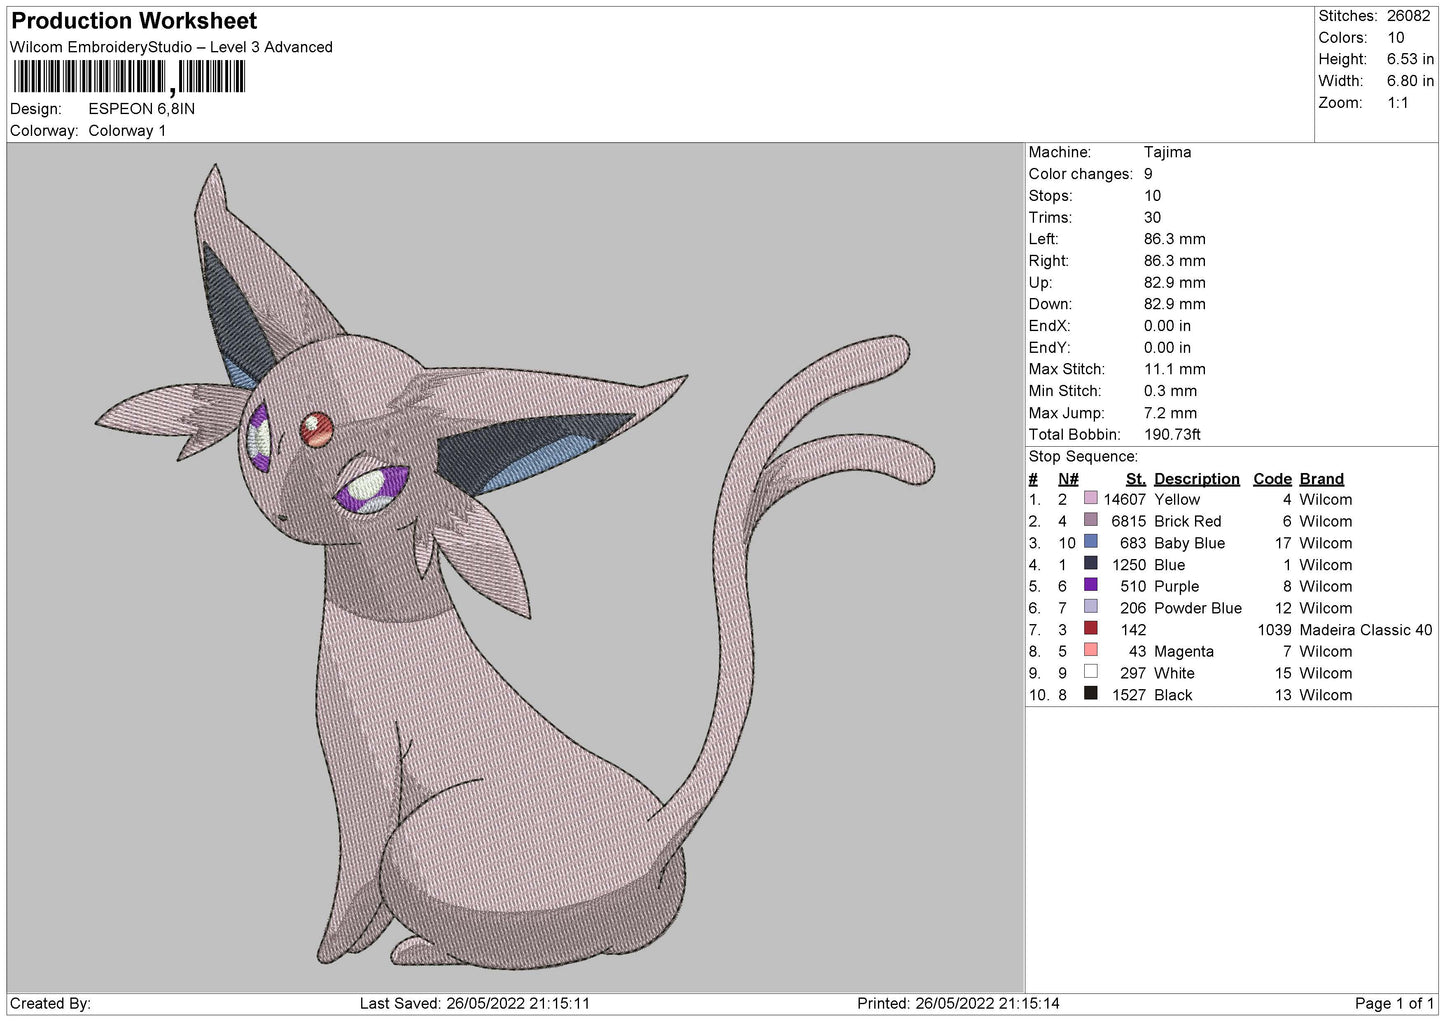Click the 'Stop Sequence:' heading
The width and height of the screenshot is (1445, 1021).
1083,457
